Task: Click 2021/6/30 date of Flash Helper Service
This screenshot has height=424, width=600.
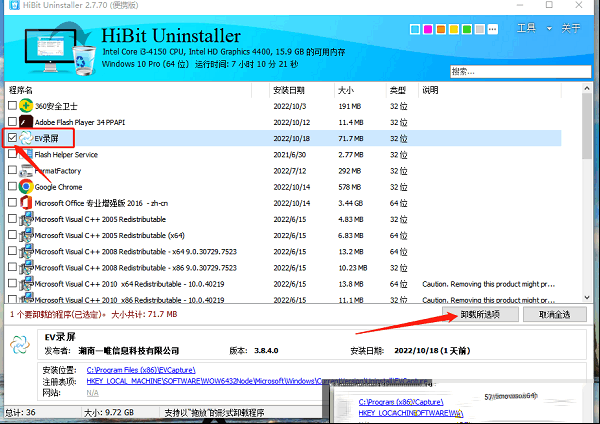Action: [x=290, y=155]
